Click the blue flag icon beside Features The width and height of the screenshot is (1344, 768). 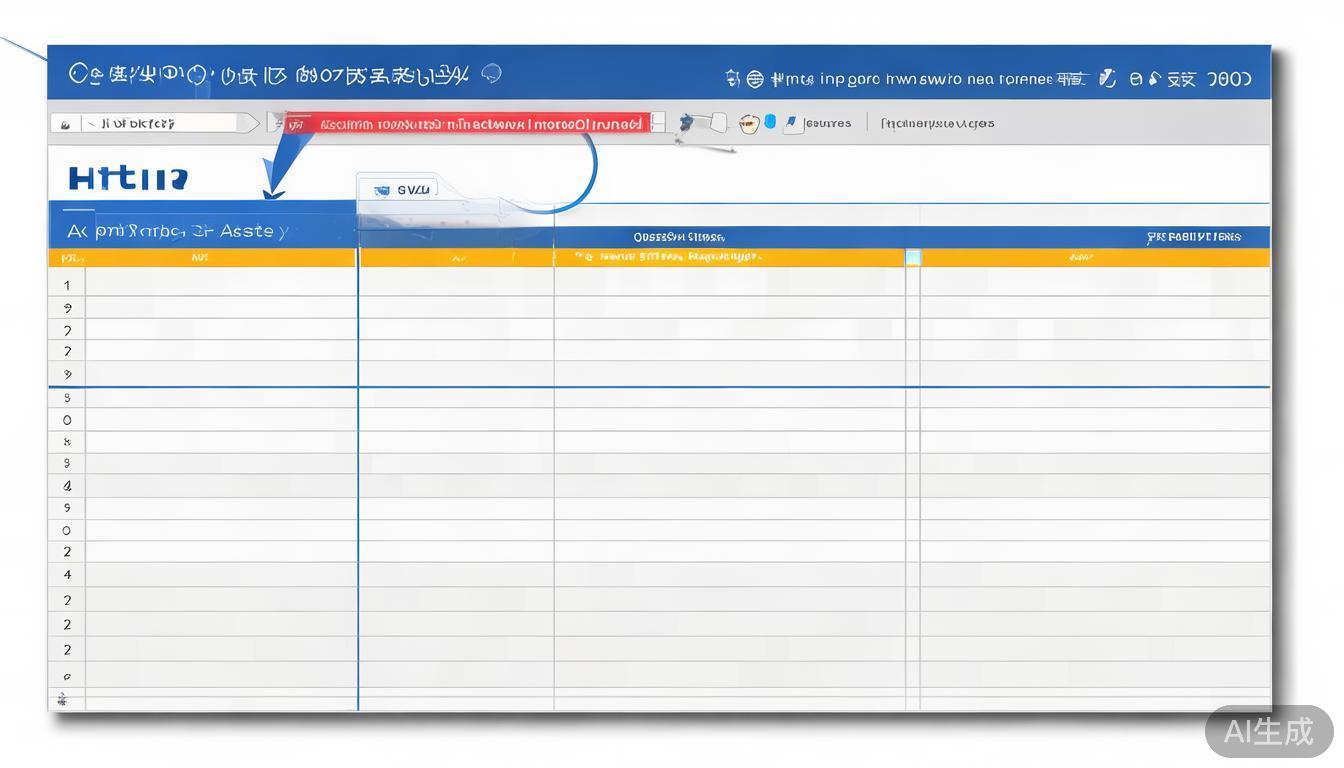point(791,123)
